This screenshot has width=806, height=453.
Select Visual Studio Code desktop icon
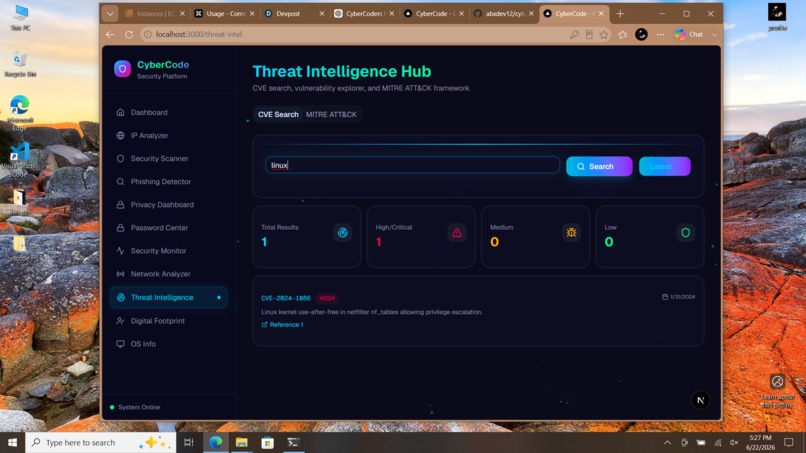click(20, 159)
